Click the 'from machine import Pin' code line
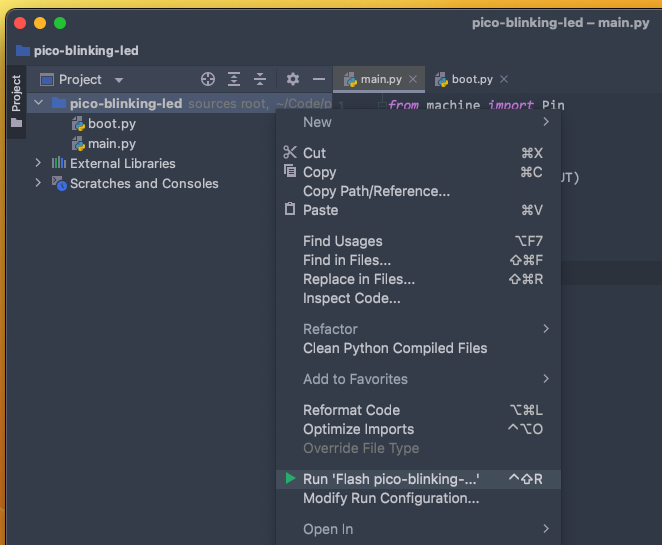Viewport: 662px width, 545px height. [x=476, y=105]
